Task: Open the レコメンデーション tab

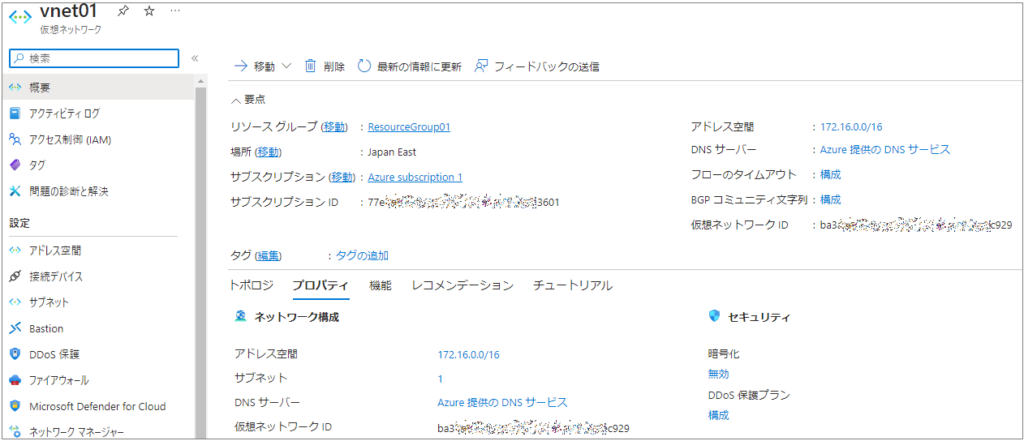Action: pos(462,286)
